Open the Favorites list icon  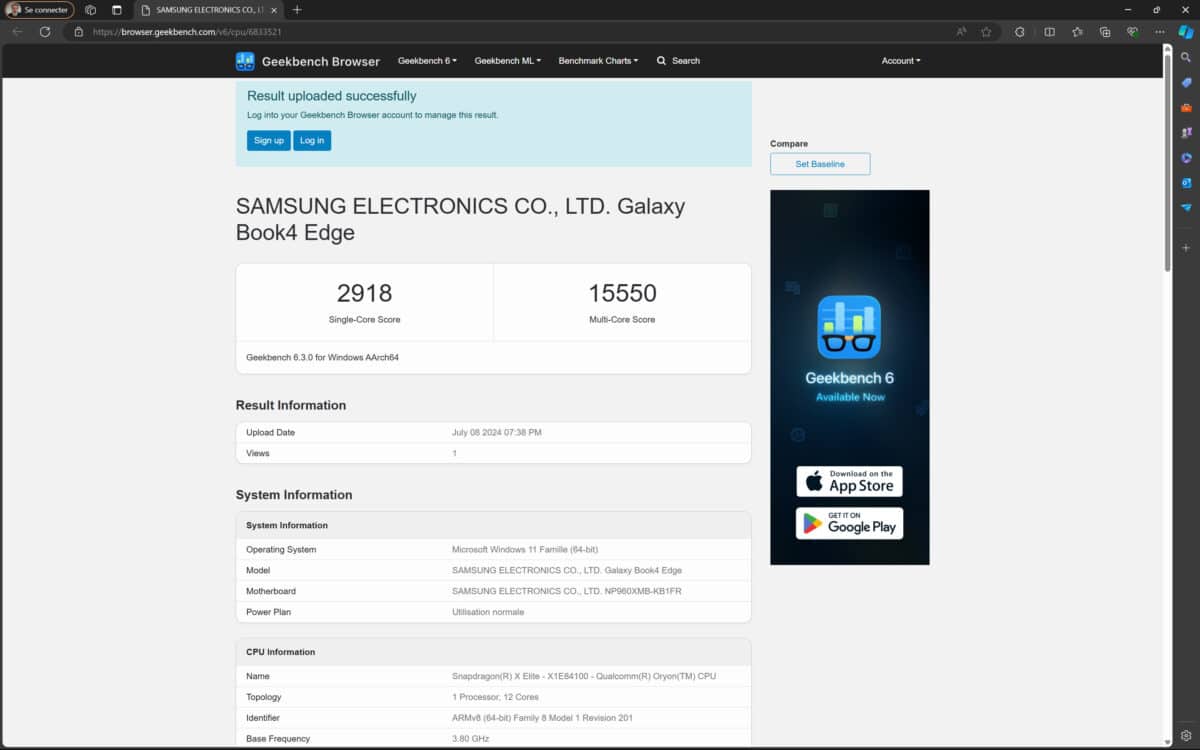tap(1077, 31)
